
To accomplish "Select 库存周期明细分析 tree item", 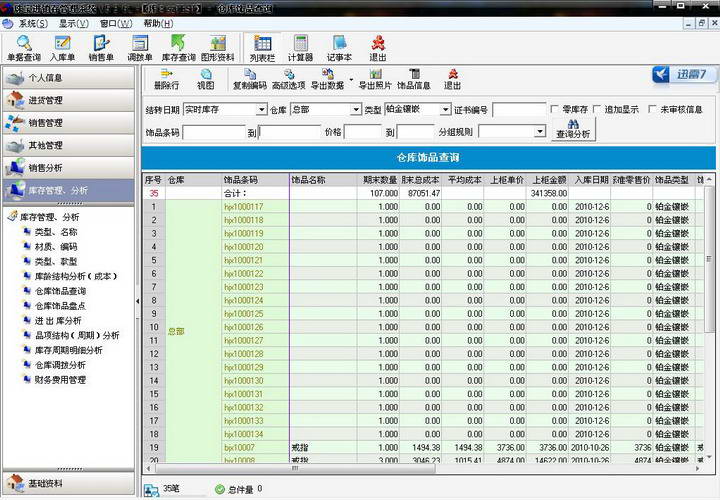I will [69, 350].
